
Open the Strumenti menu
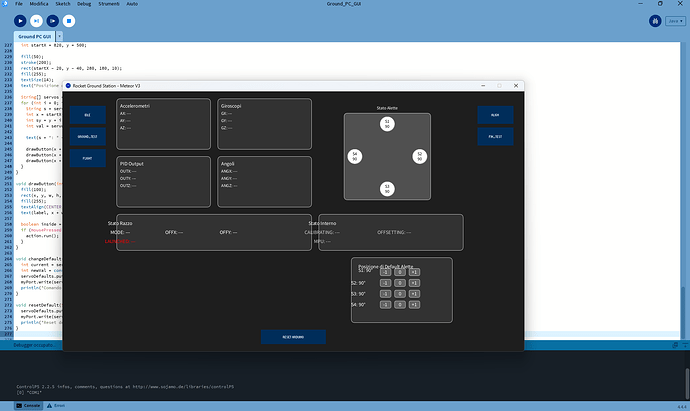(109, 4)
